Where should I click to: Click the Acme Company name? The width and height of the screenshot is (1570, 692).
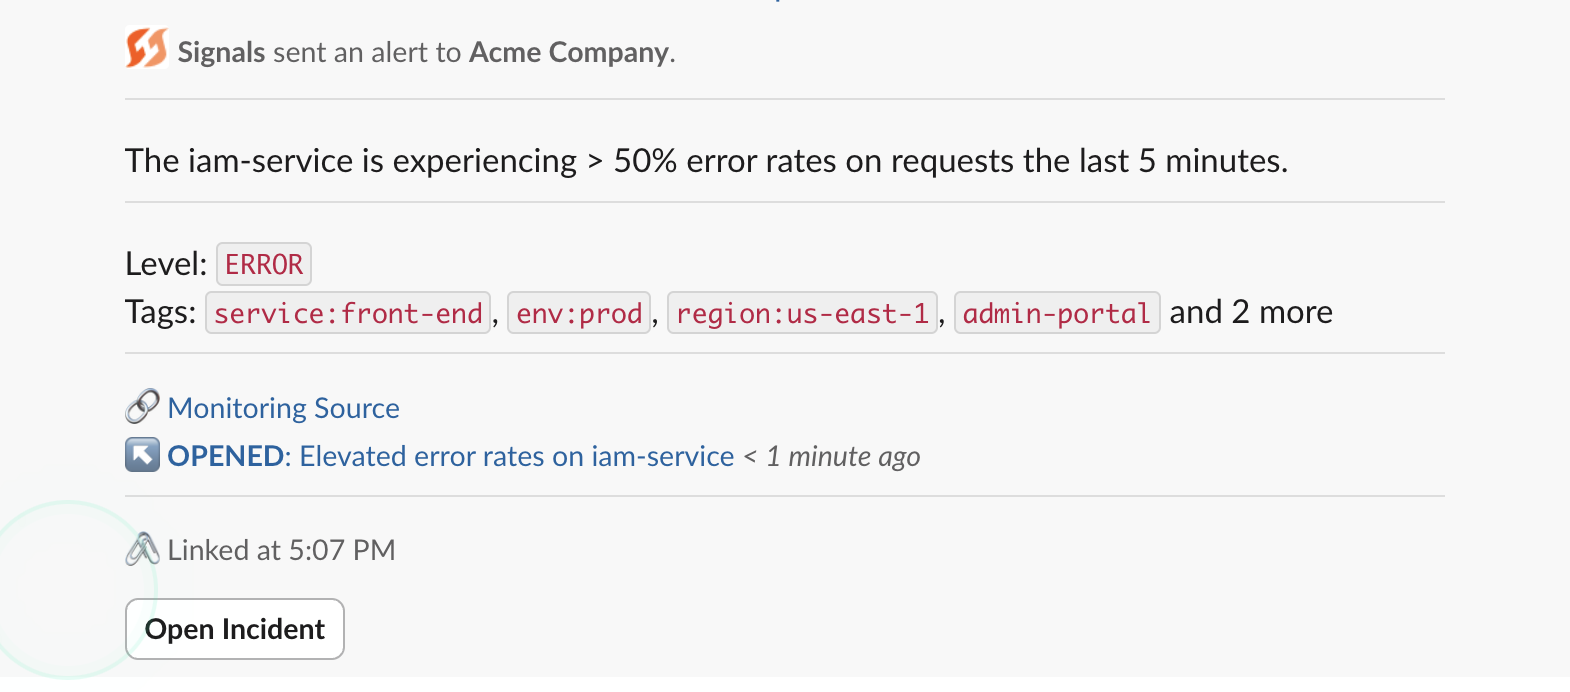pos(569,52)
